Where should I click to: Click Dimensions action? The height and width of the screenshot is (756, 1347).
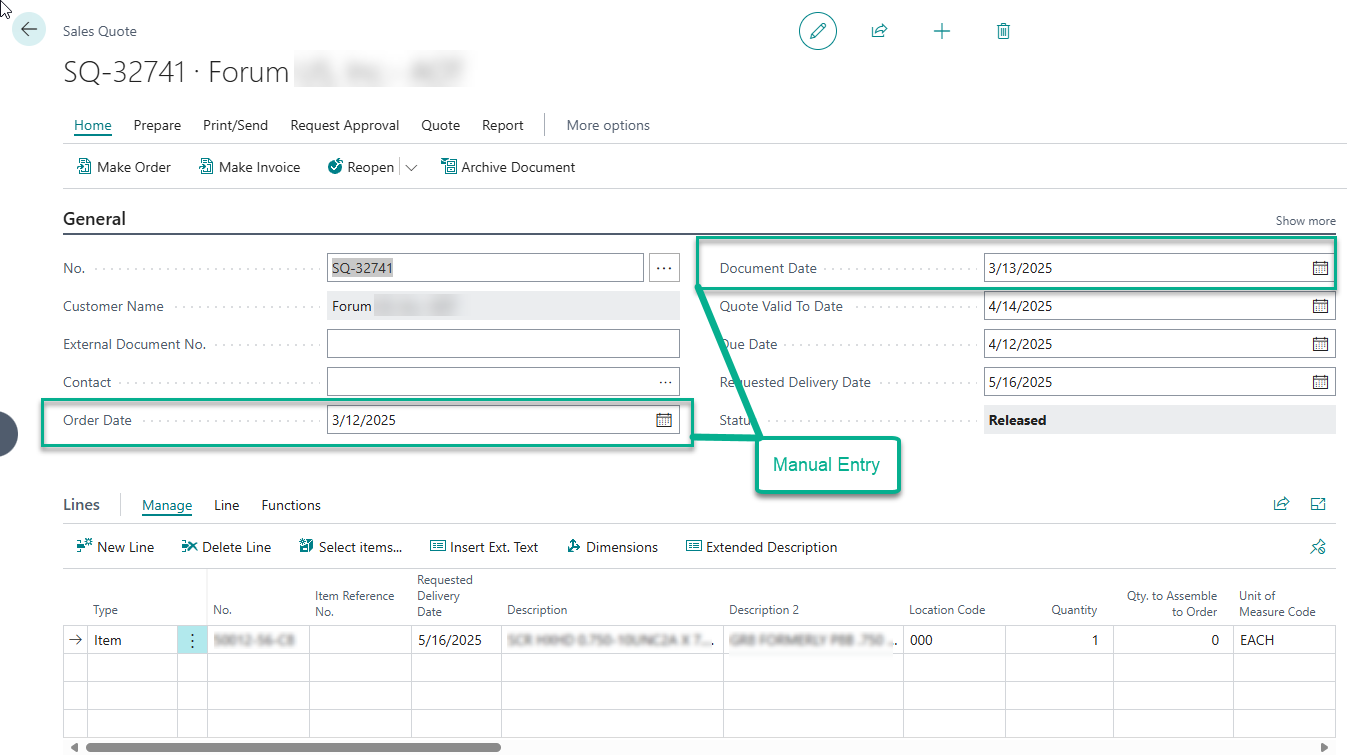pyautogui.click(x=612, y=547)
